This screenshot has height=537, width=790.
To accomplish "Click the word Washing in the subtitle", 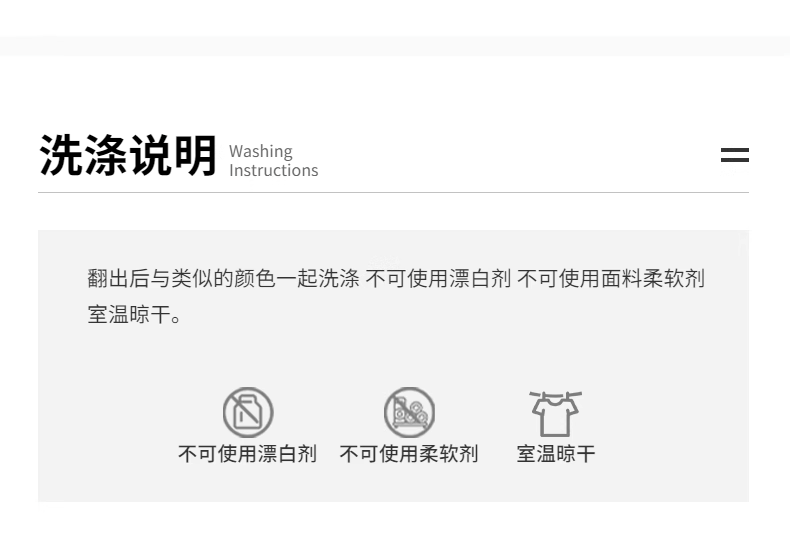I will [x=260, y=152].
